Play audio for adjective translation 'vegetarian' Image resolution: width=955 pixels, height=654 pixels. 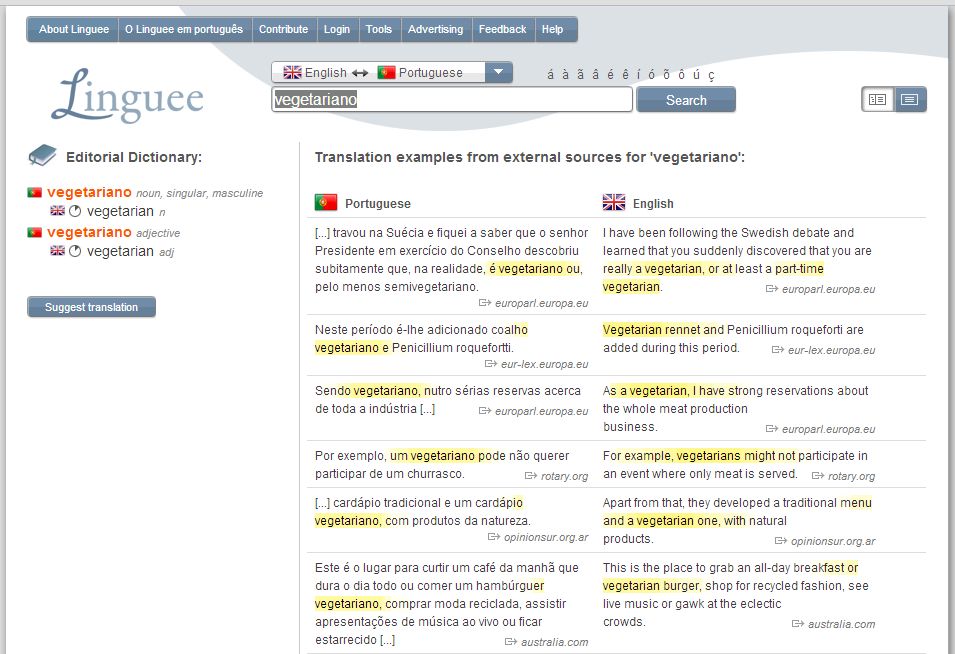(x=75, y=252)
